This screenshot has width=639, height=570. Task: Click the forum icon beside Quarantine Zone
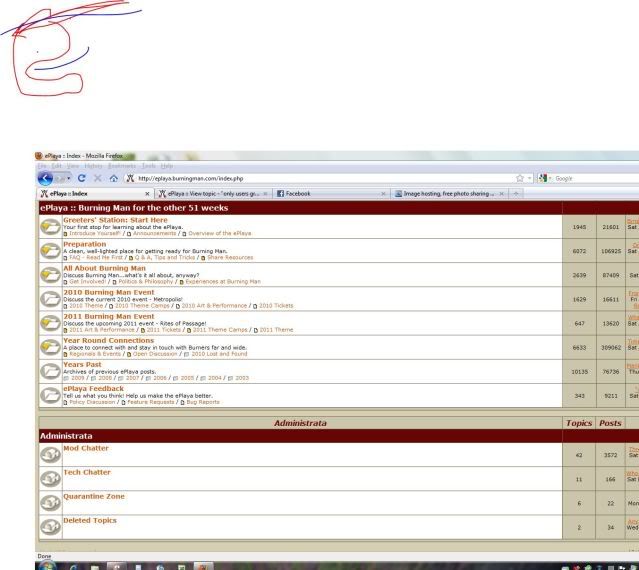(x=50, y=503)
